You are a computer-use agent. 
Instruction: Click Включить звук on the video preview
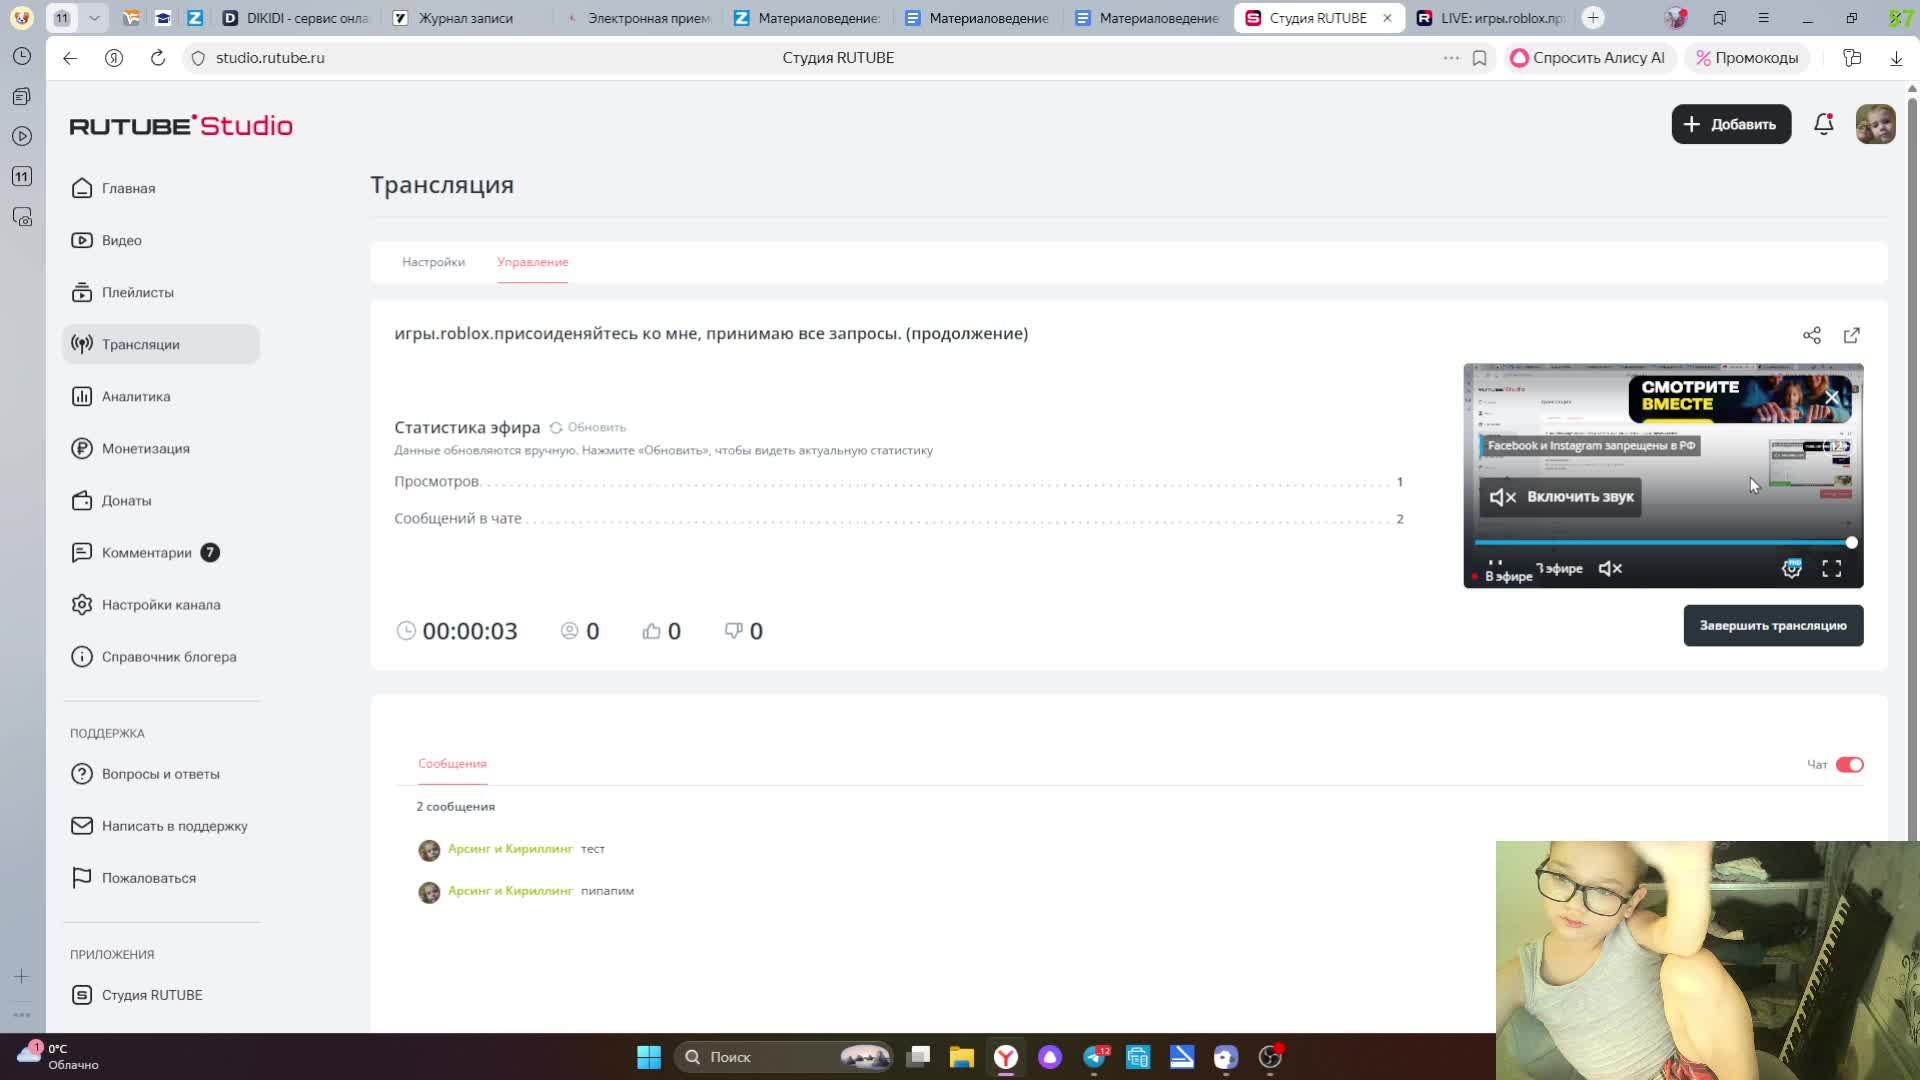[x=1561, y=497]
